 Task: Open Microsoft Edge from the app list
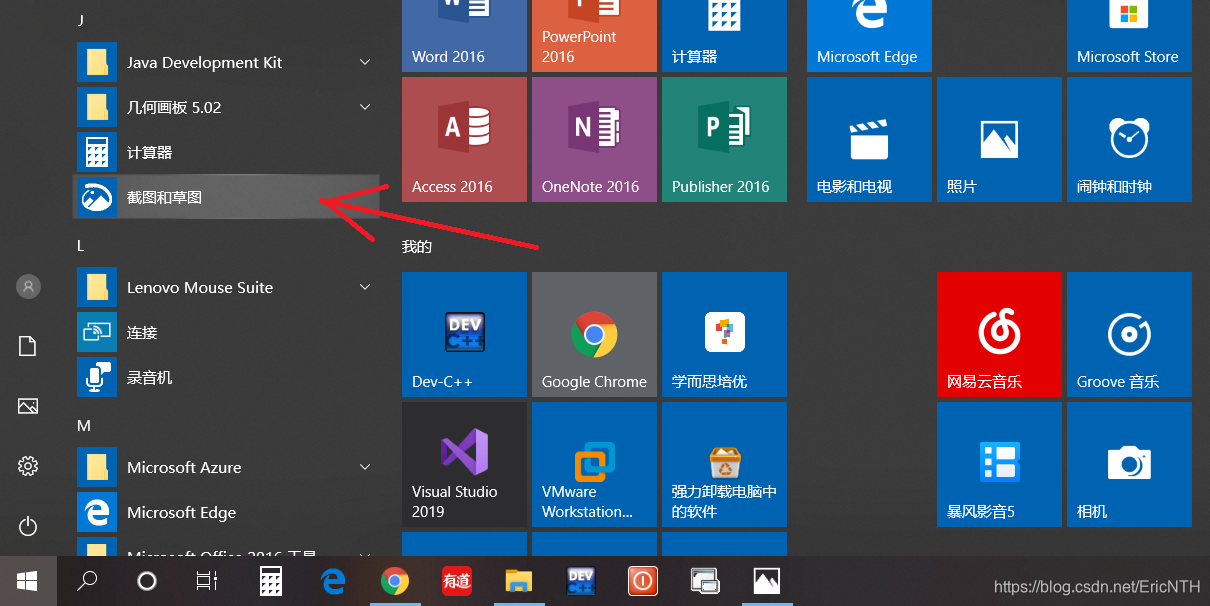point(226,512)
